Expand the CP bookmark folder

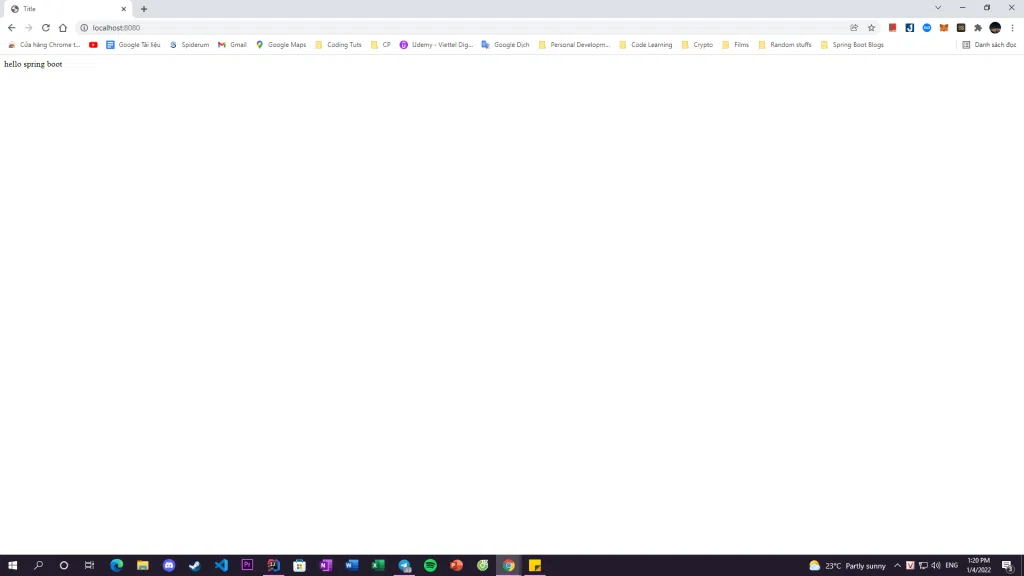[x=381, y=44]
